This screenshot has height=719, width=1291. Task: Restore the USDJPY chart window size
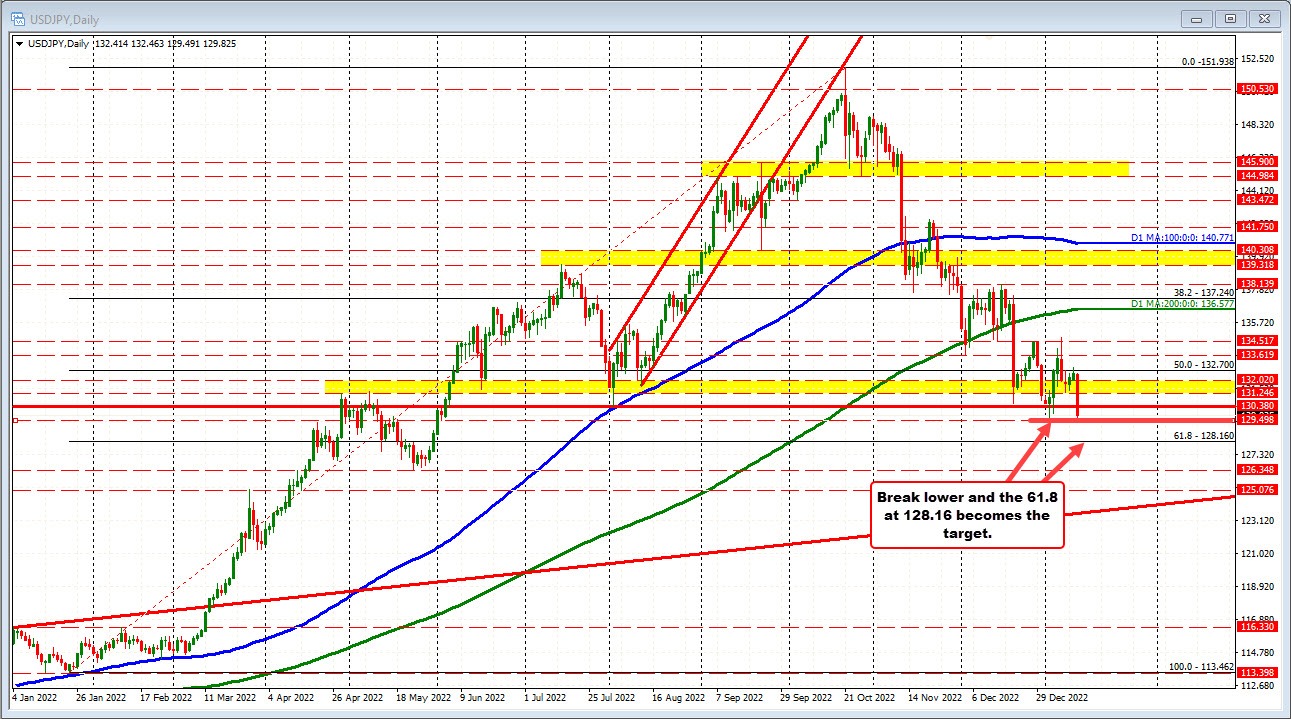point(1229,18)
